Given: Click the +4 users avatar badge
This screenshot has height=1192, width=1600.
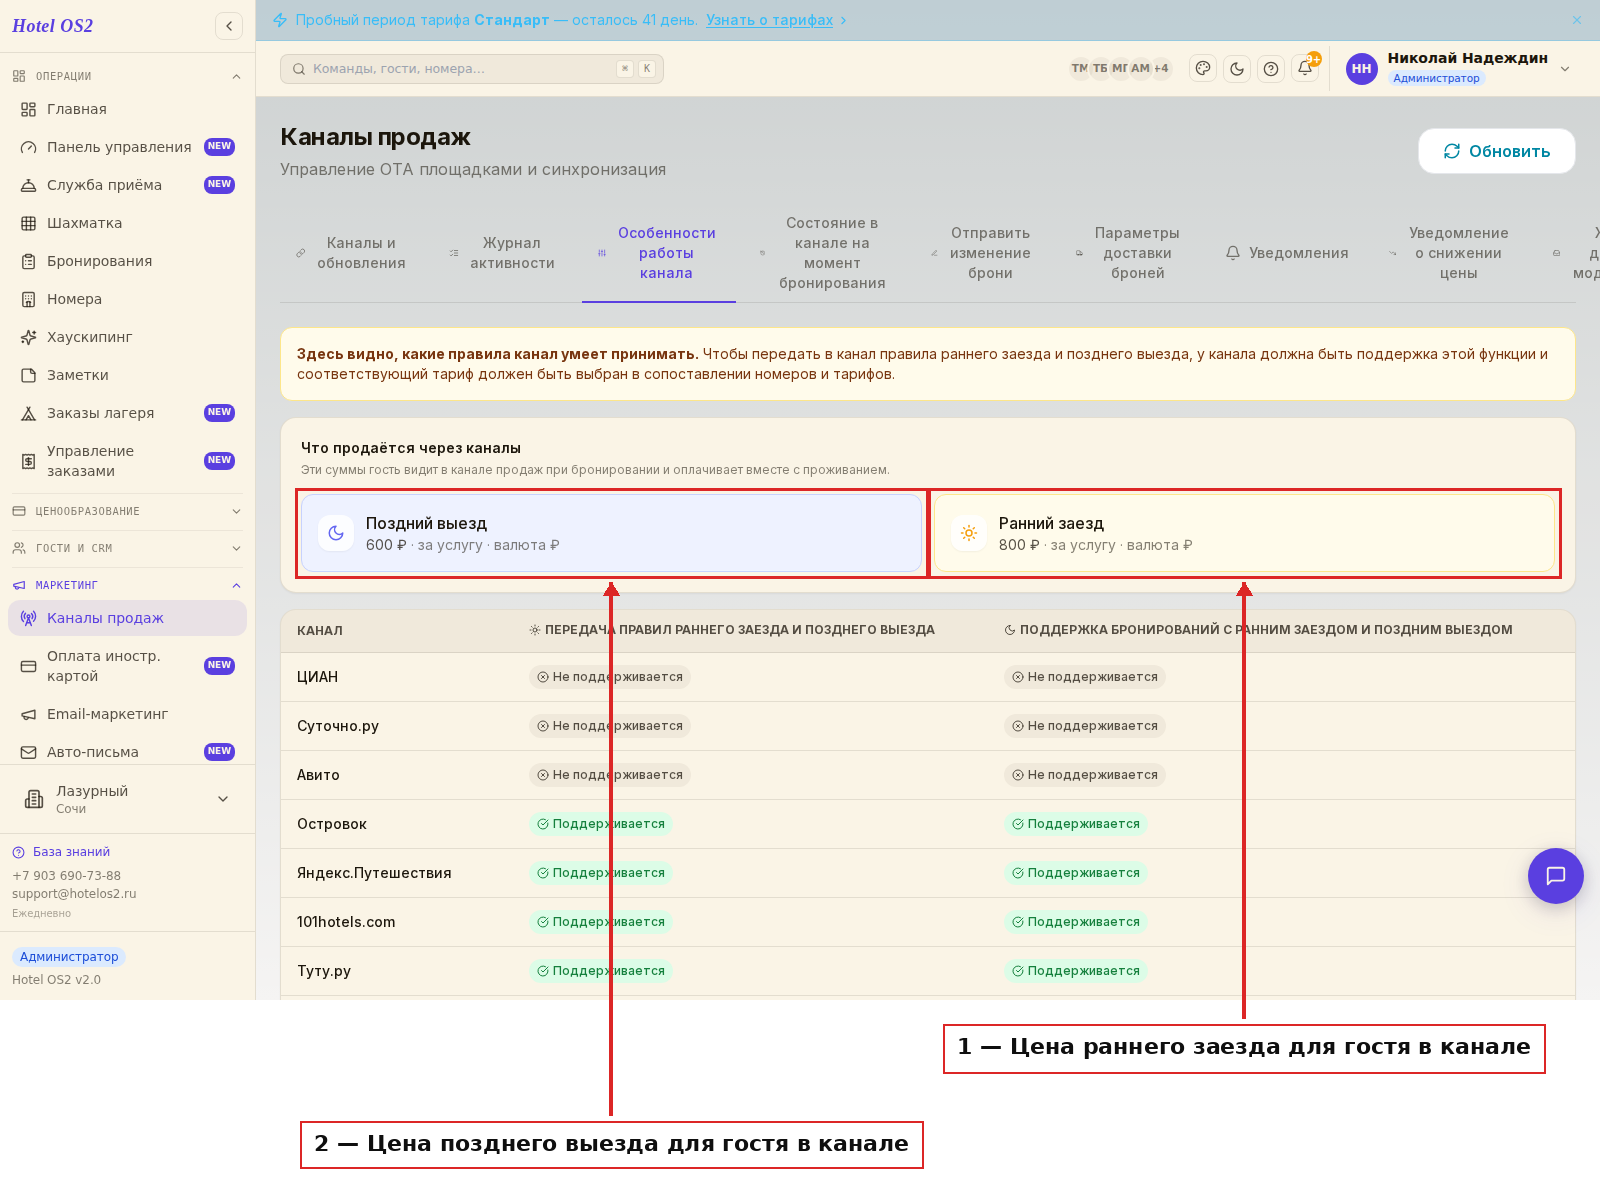Looking at the screenshot, I should coord(1161,69).
